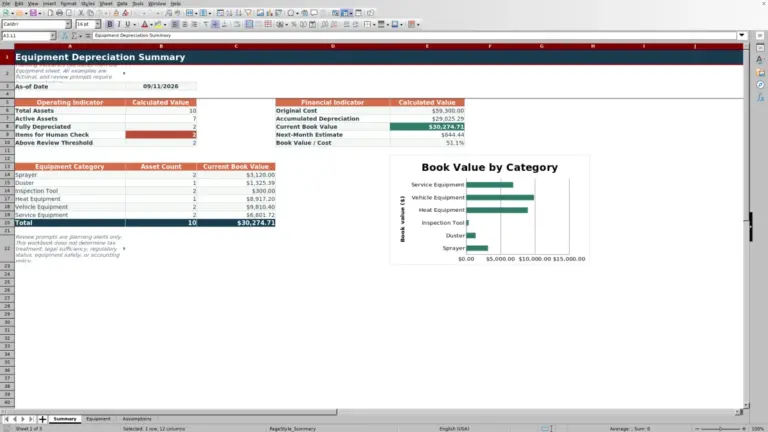The width and height of the screenshot is (768, 432).
Task: Toggle Underline formatting
Action: (128, 24)
